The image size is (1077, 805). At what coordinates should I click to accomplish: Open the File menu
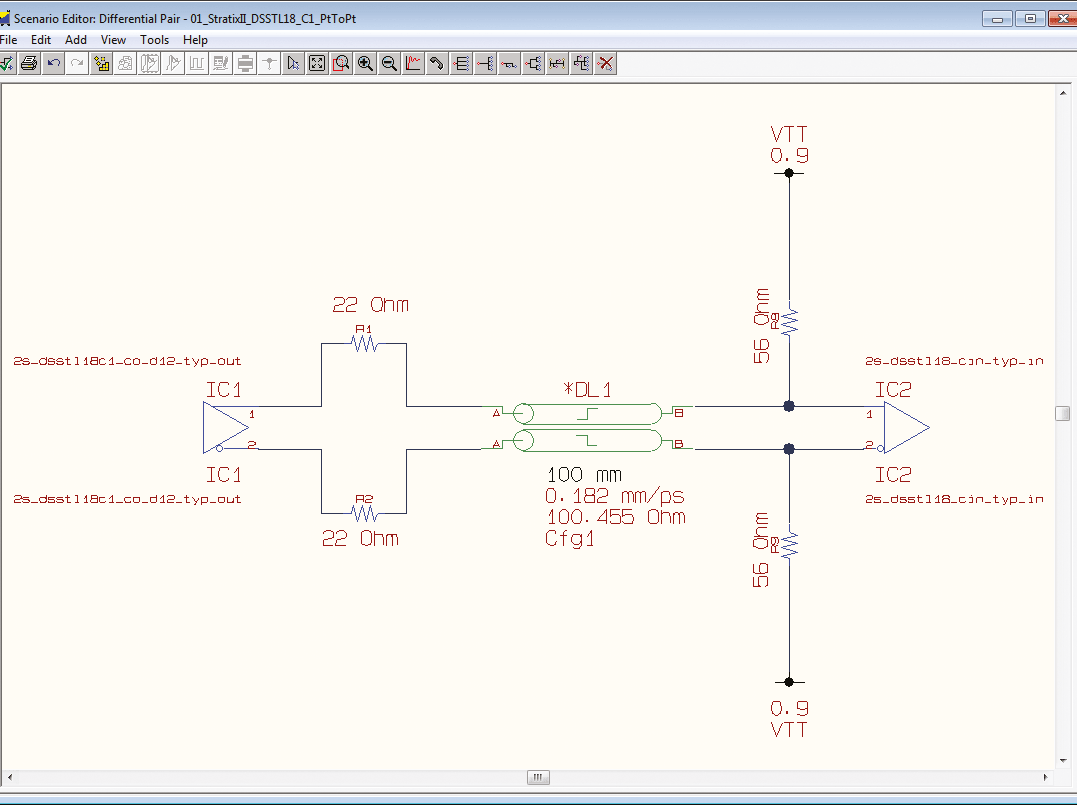[x=9, y=40]
